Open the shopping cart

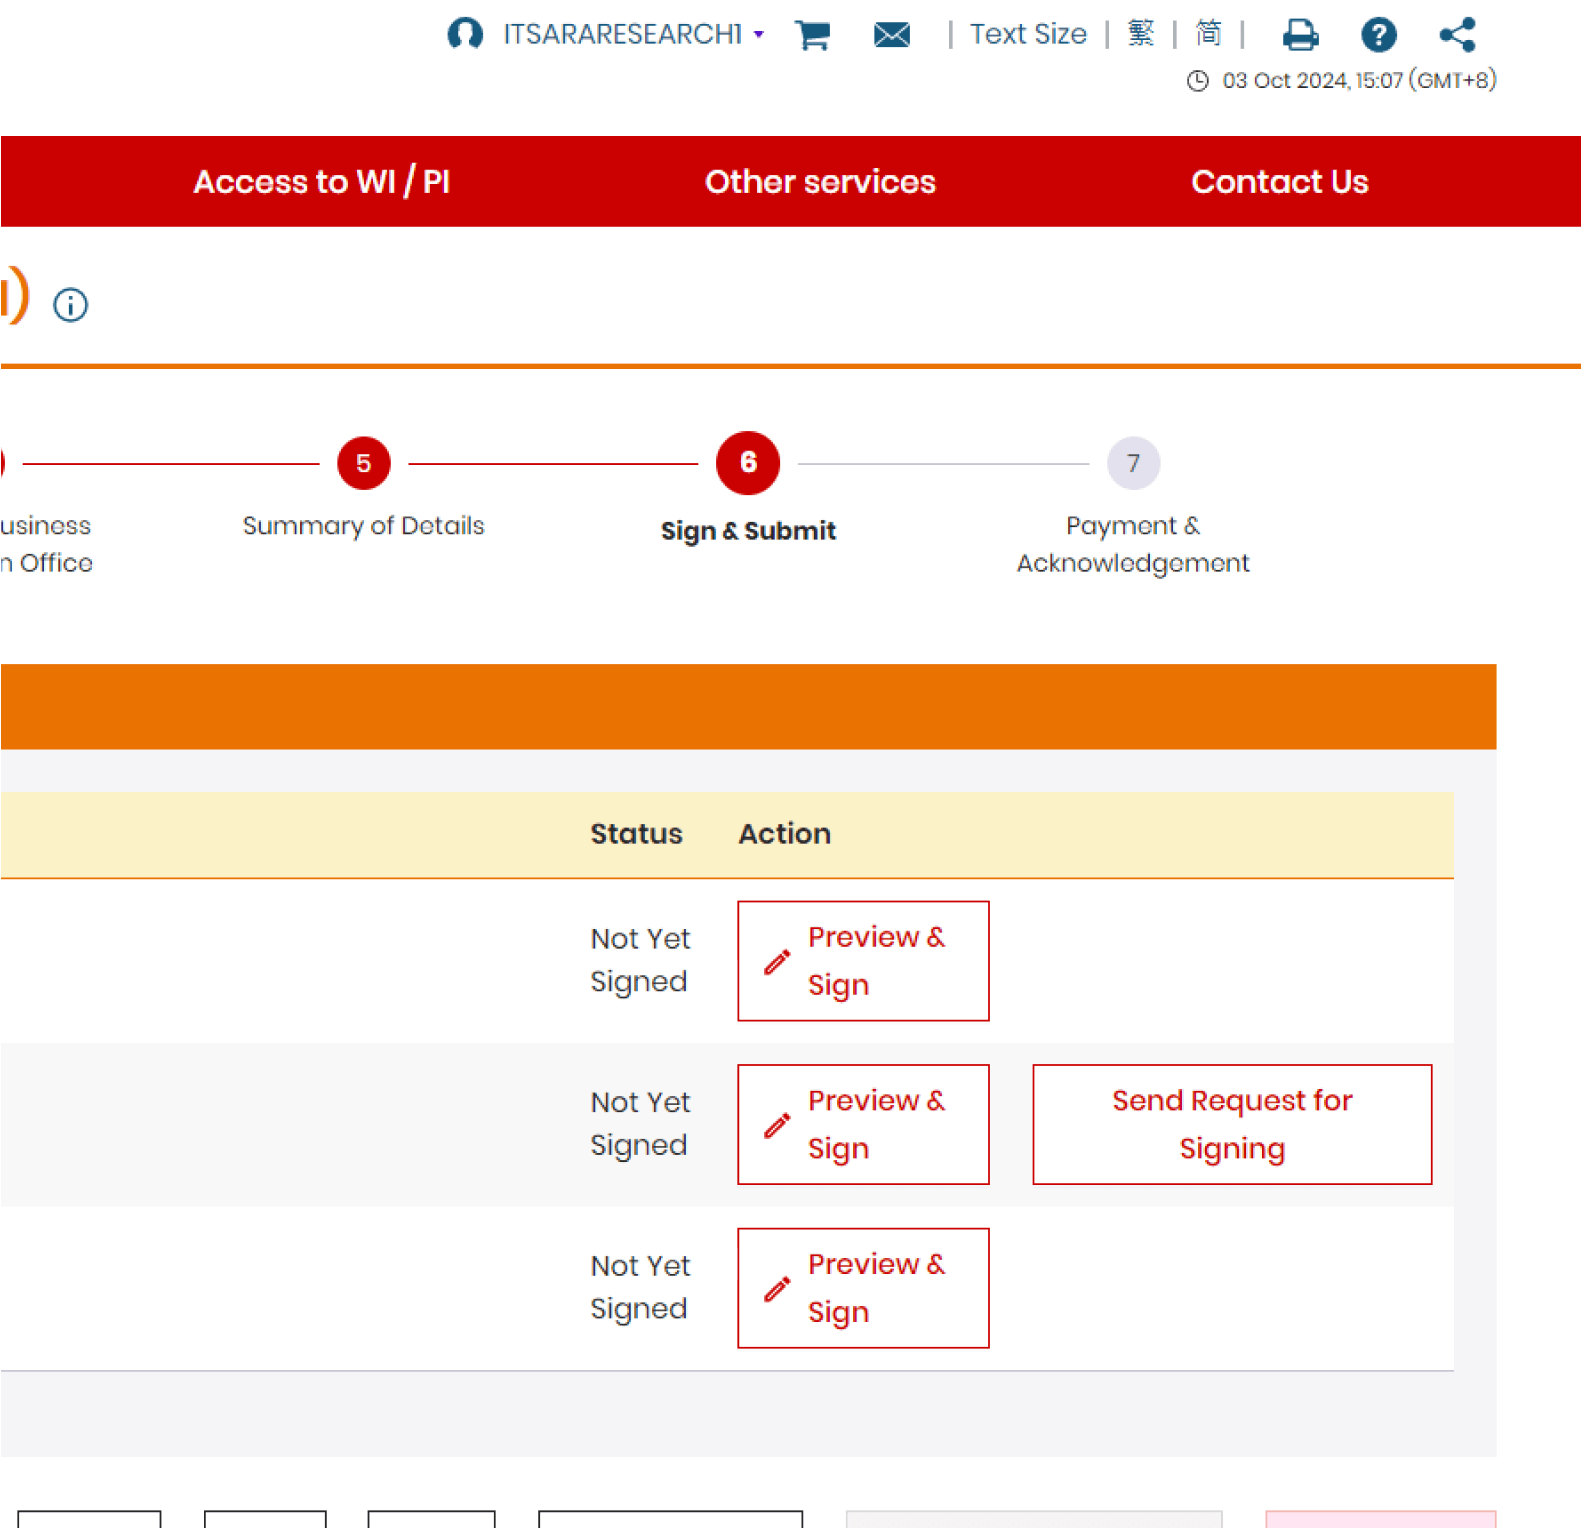[x=812, y=35]
